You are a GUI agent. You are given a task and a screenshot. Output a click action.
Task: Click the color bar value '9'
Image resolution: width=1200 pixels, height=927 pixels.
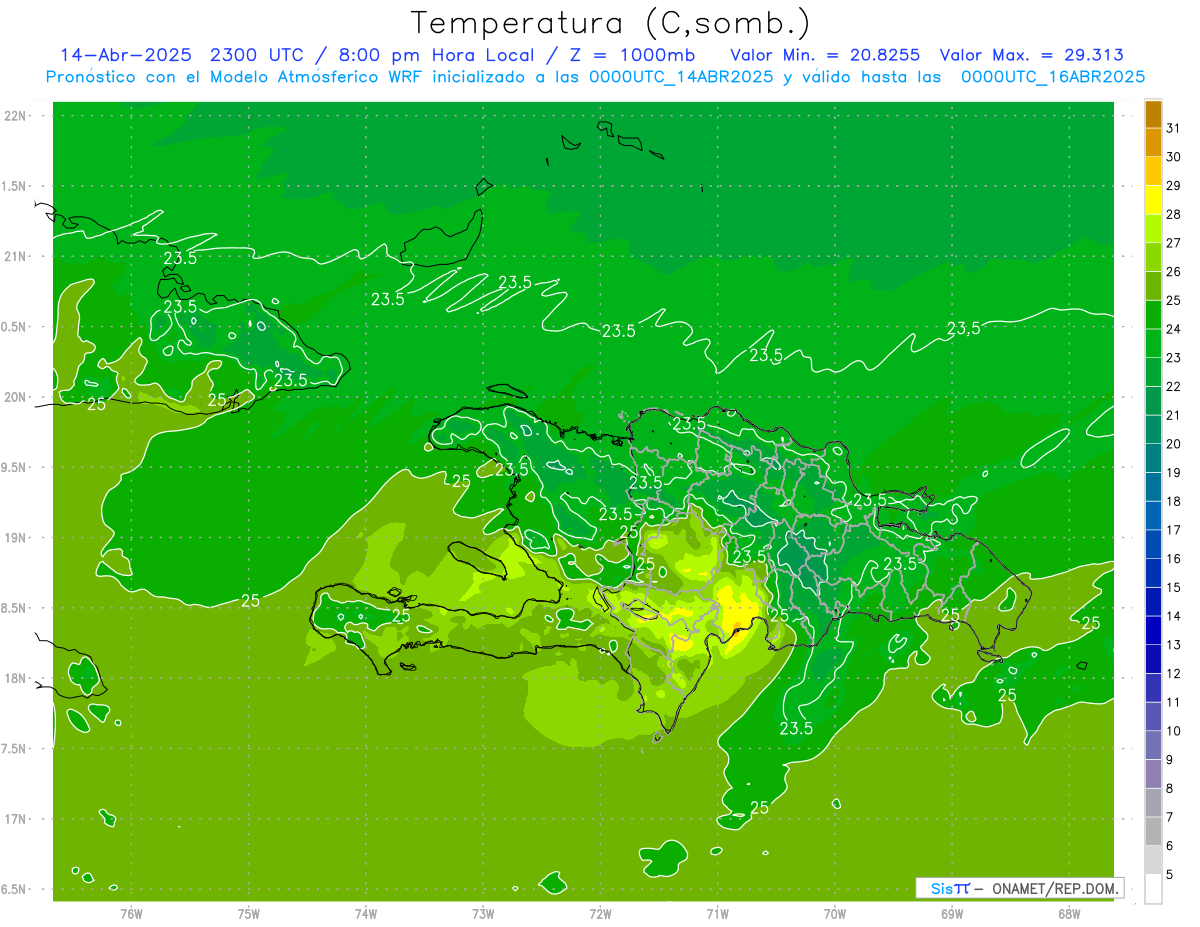click(x=1170, y=760)
